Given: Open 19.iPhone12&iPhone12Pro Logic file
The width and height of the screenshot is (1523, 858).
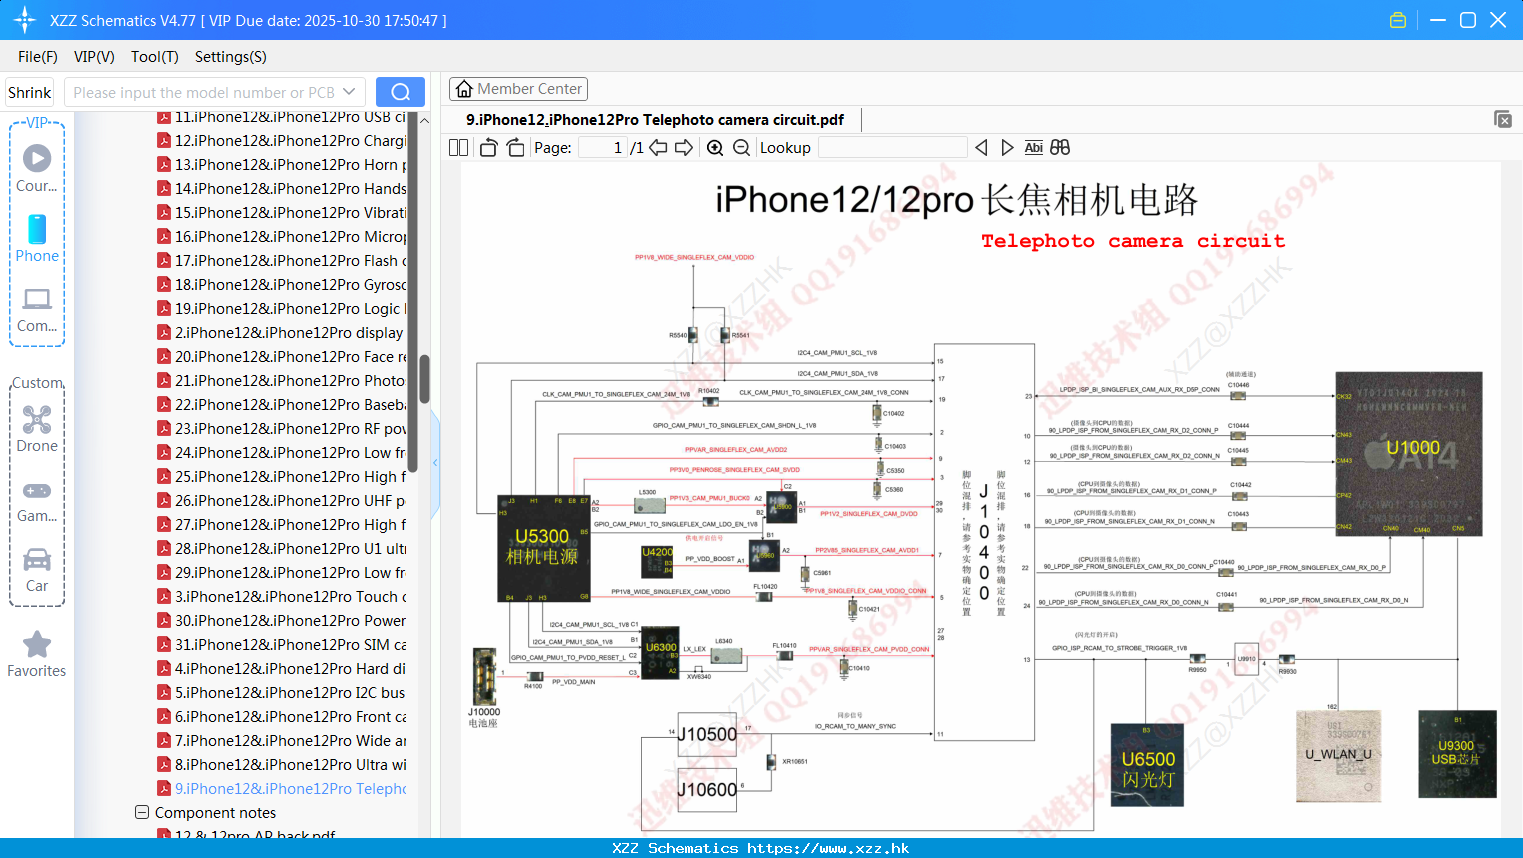Looking at the screenshot, I should pyautogui.click(x=281, y=309).
